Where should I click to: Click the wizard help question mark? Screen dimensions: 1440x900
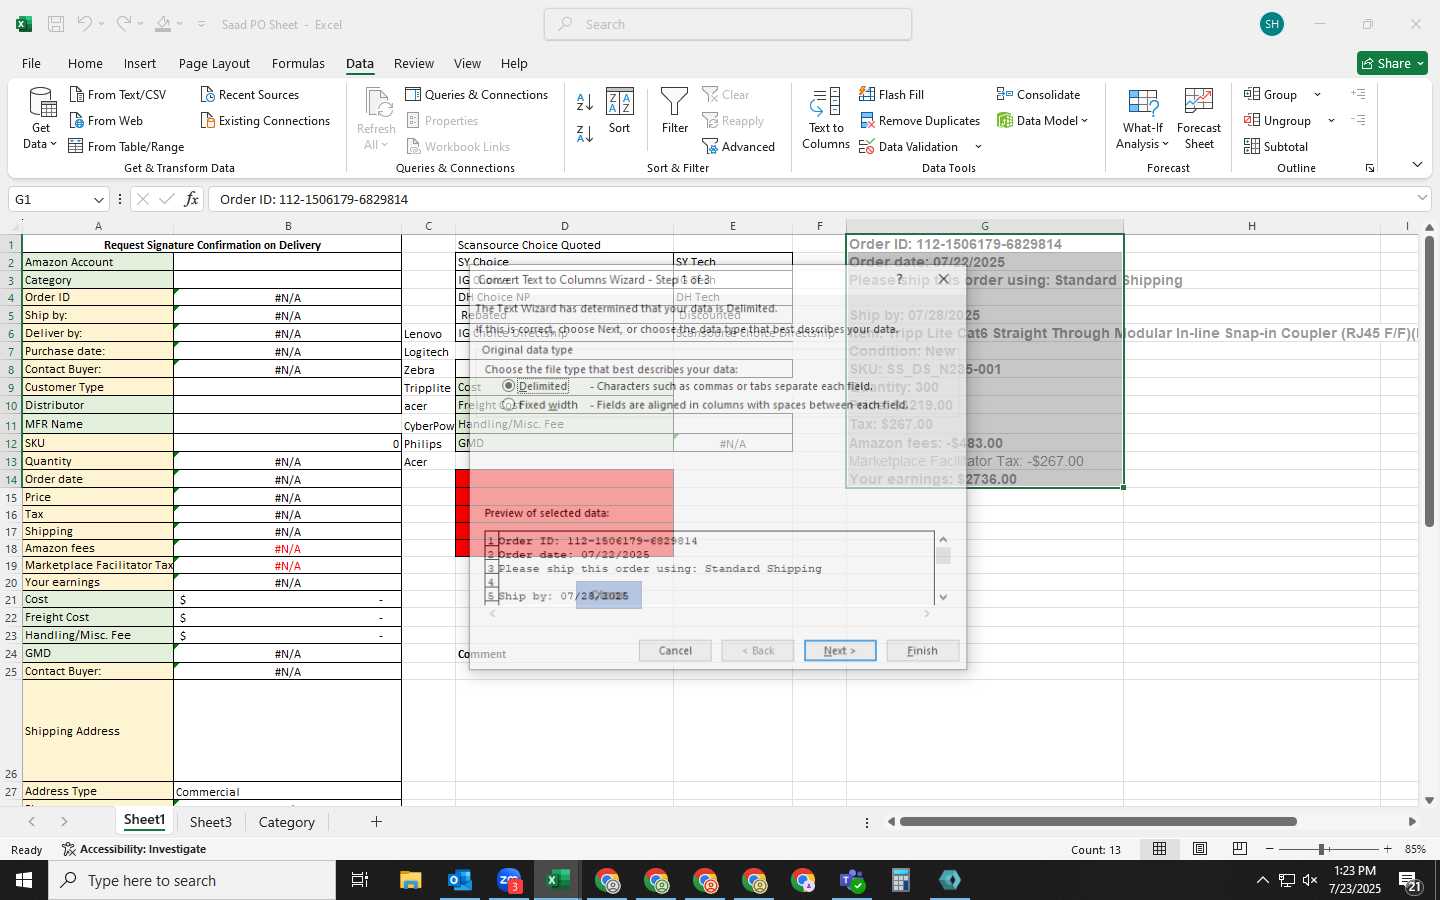(899, 279)
